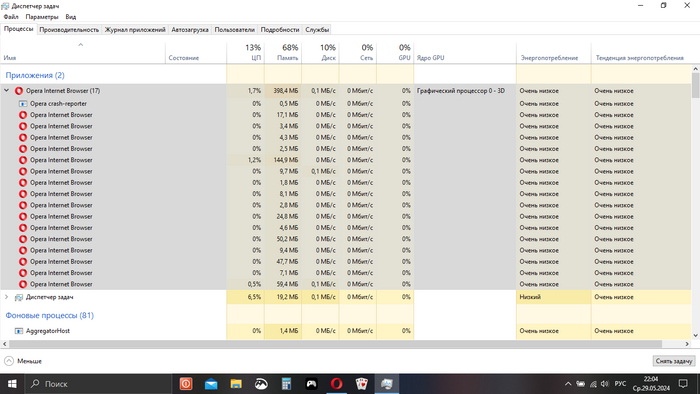Open the Параметры menu
Viewport: 700px width, 394px height.
coord(42,17)
